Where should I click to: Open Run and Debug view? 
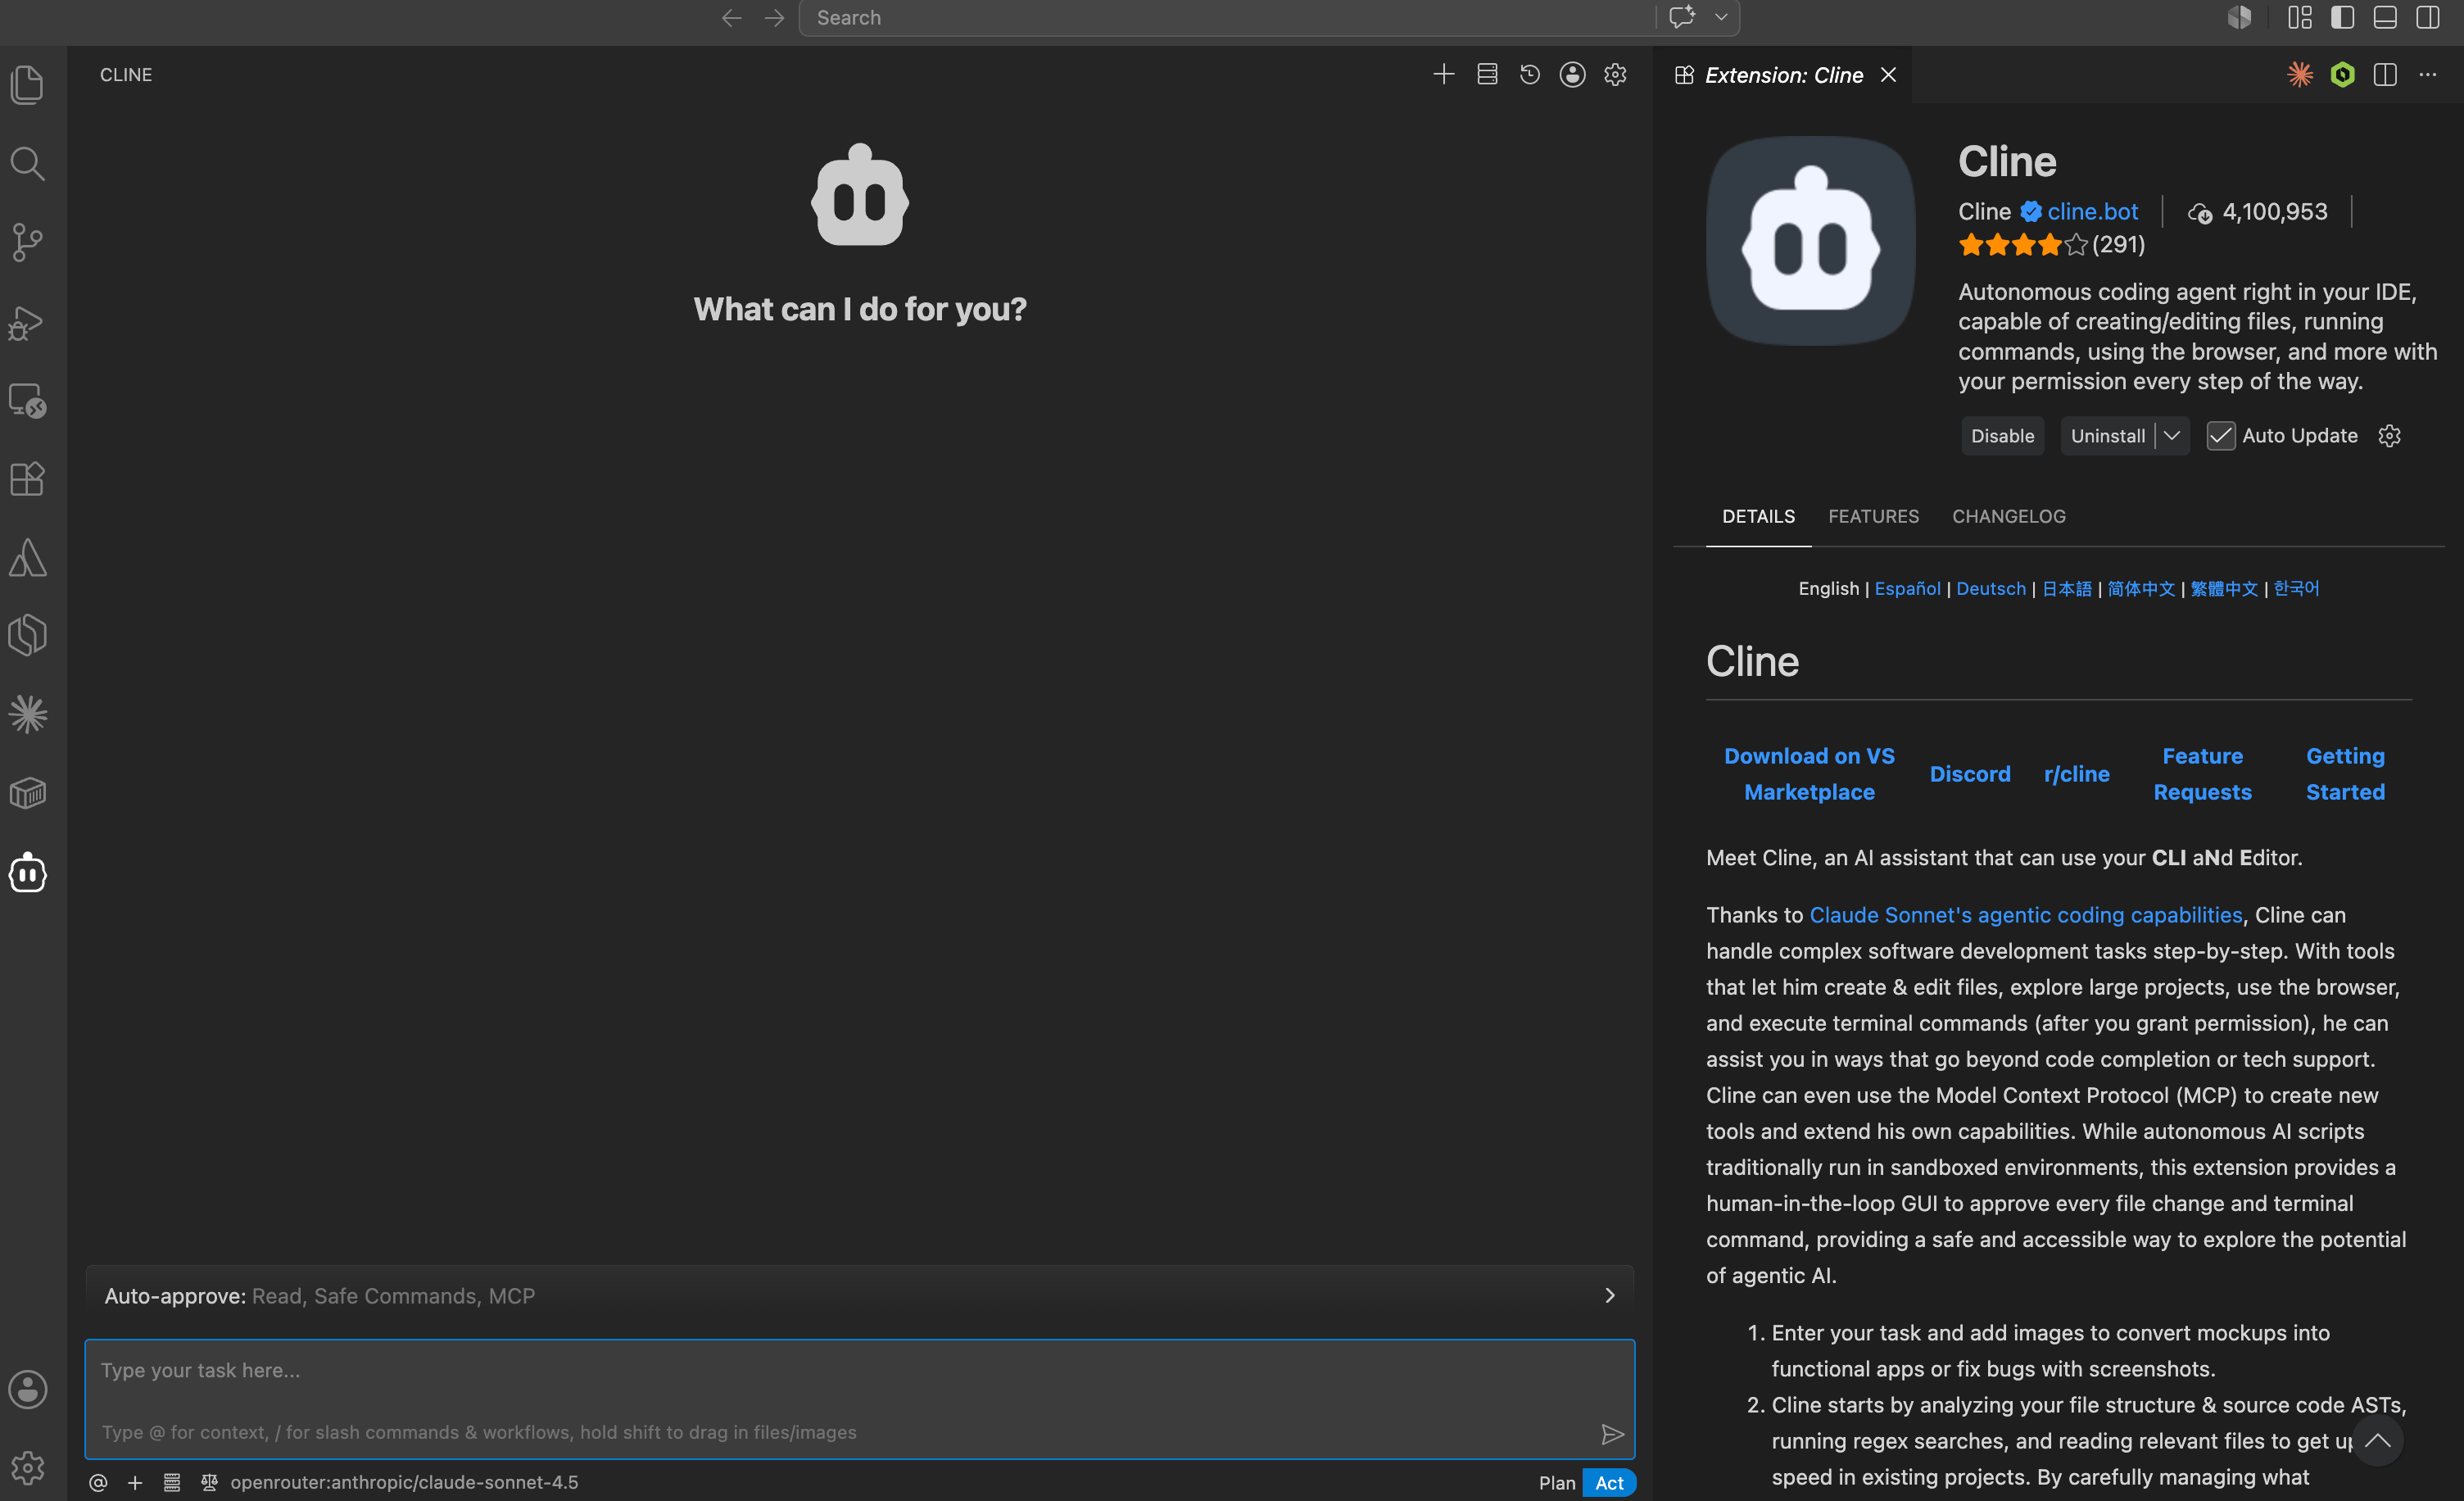28,322
